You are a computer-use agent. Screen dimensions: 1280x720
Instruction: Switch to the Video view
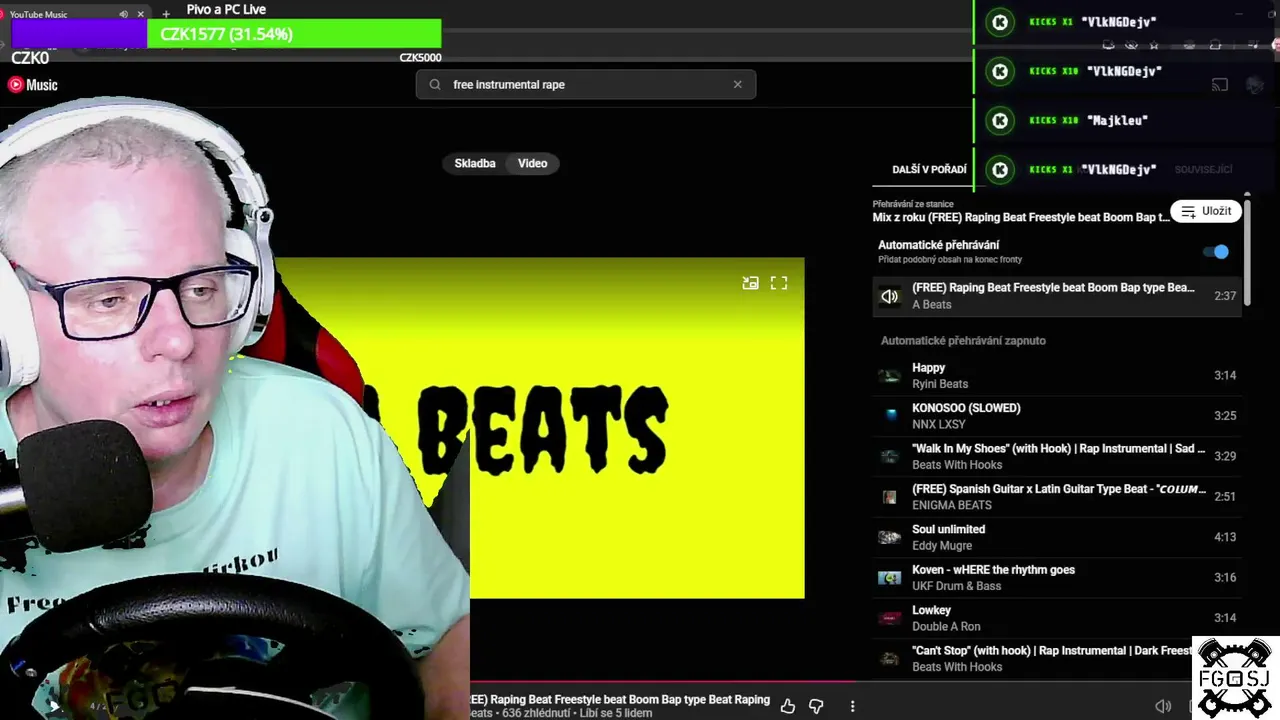pyautogui.click(x=533, y=163)
